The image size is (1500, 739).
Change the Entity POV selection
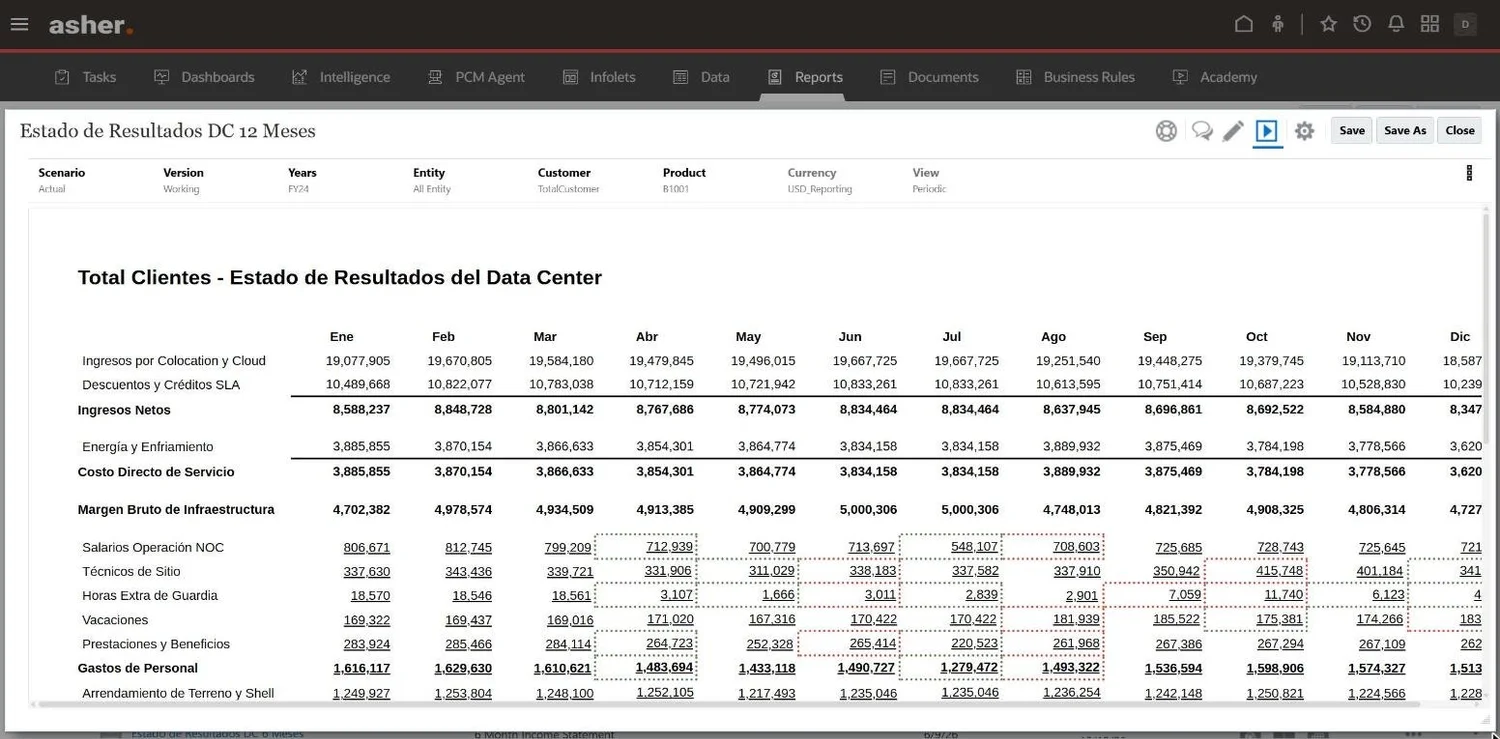click(432, 180)
